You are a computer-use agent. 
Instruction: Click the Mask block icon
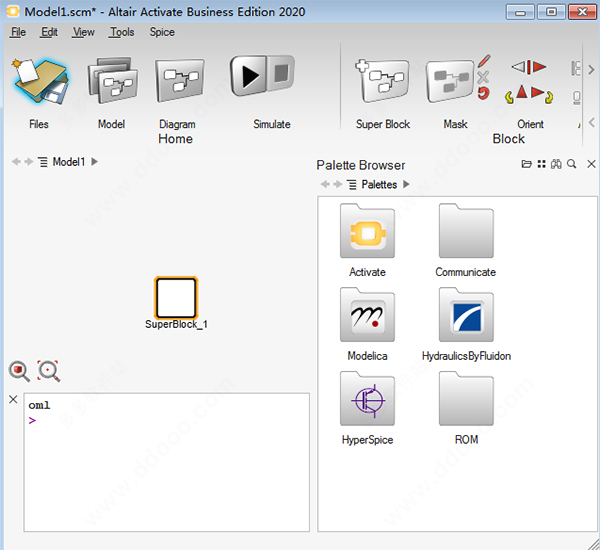(450, 81)
